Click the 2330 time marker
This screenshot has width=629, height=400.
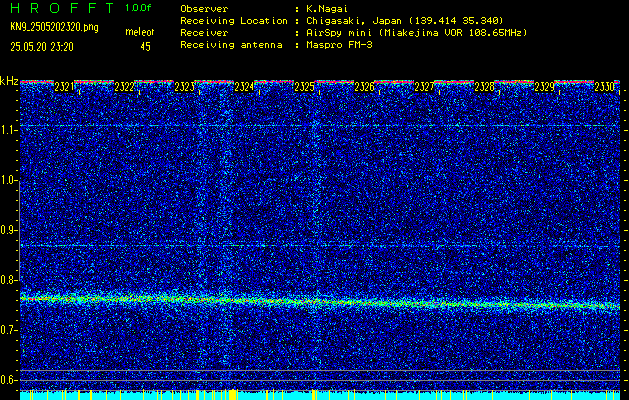(604, 87)
